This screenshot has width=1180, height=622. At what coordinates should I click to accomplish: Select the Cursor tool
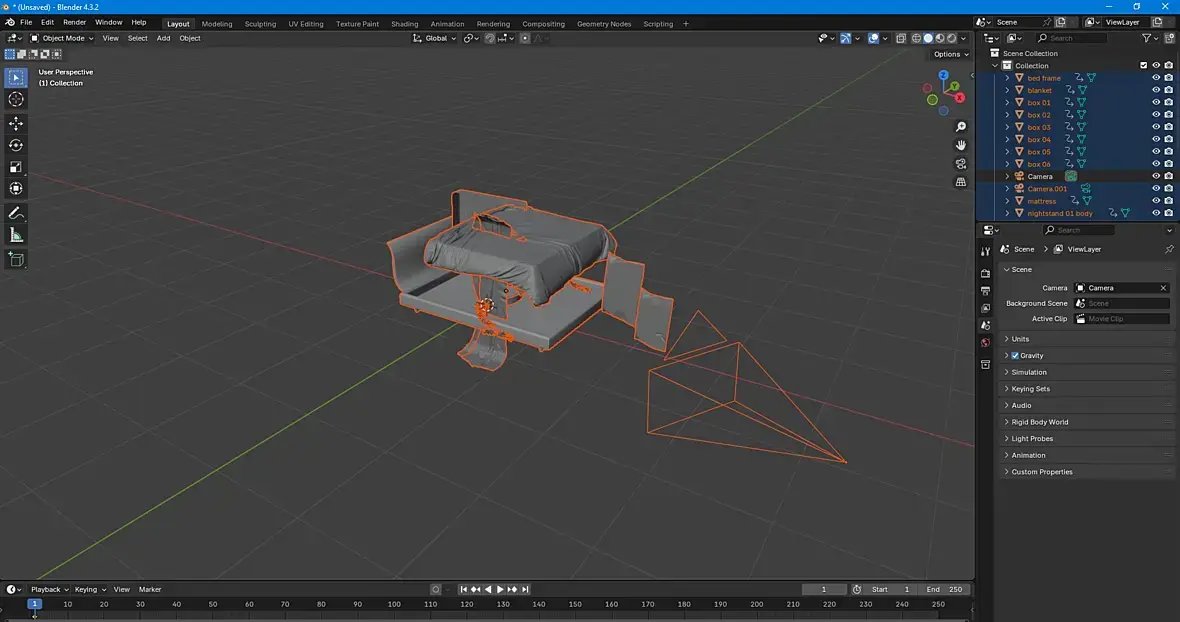point(16,99)
